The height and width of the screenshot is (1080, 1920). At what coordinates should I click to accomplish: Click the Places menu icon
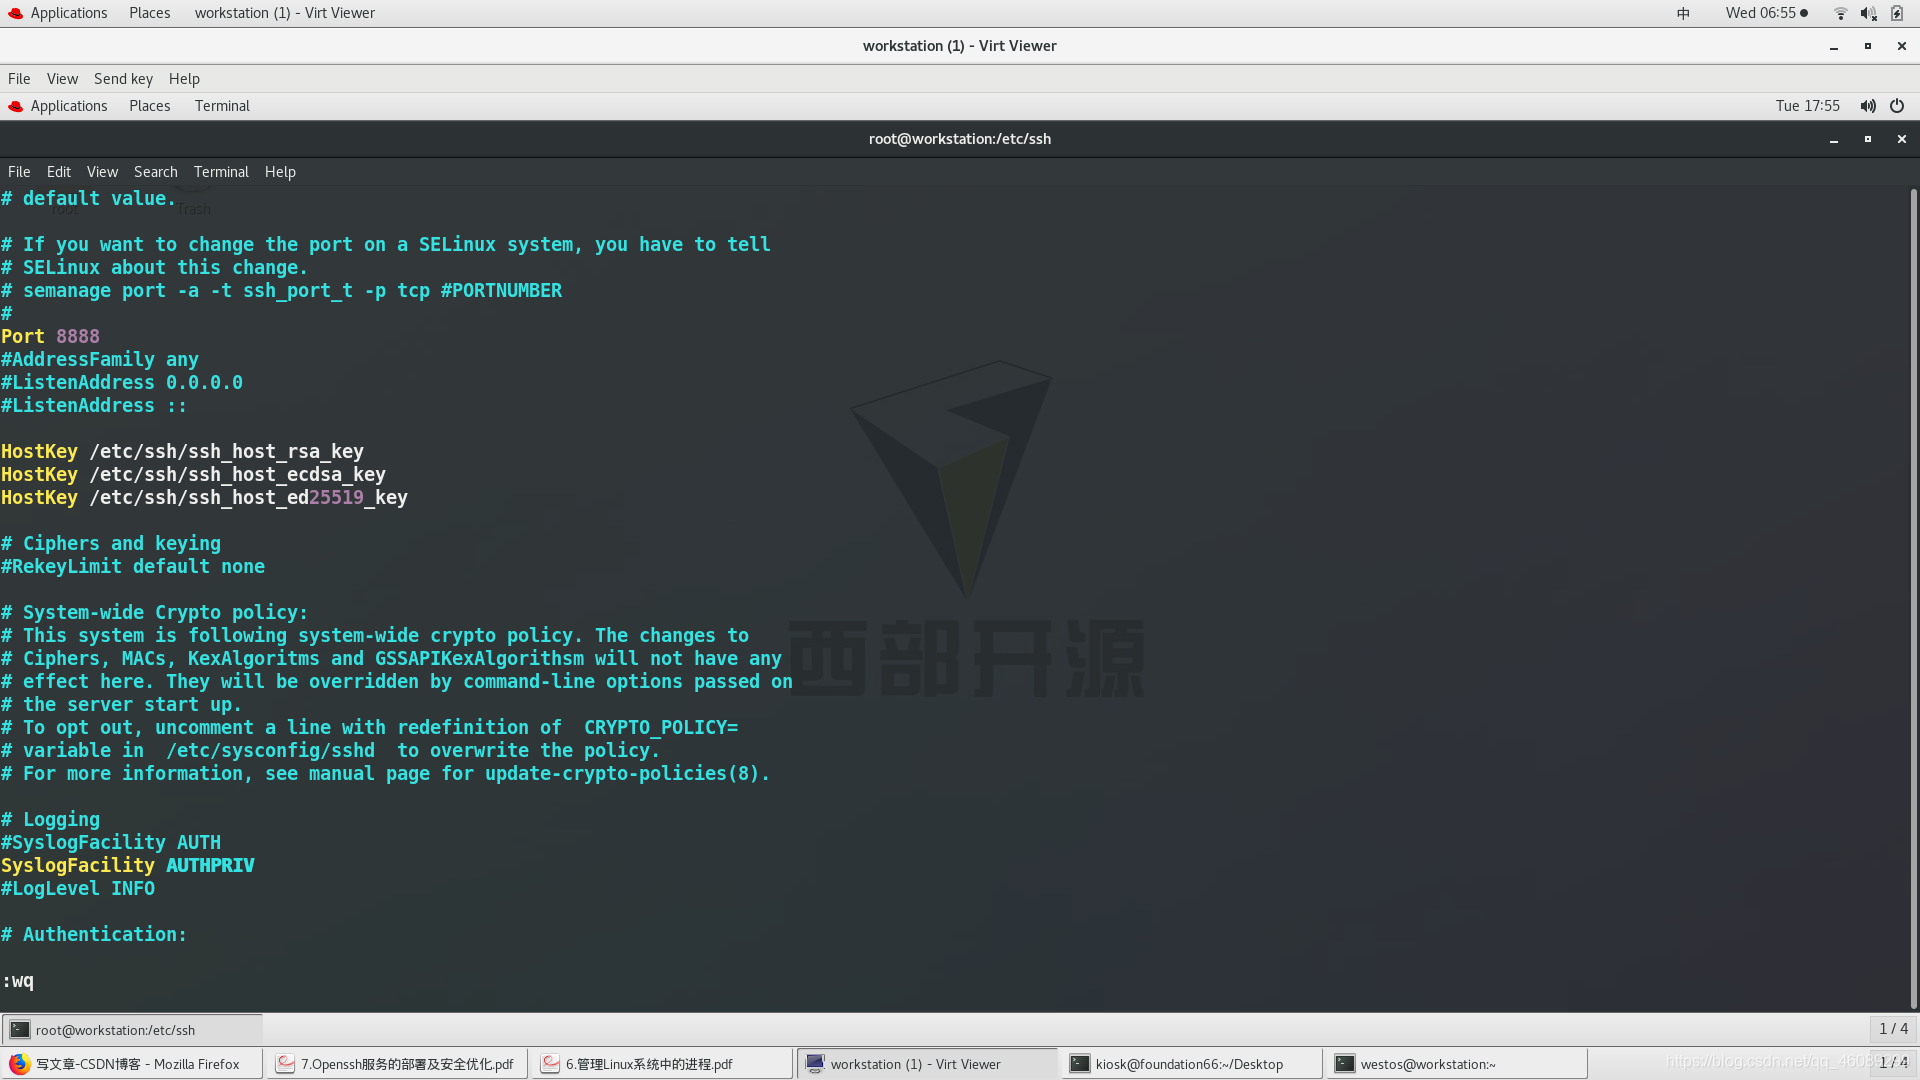tap(149, 12)
